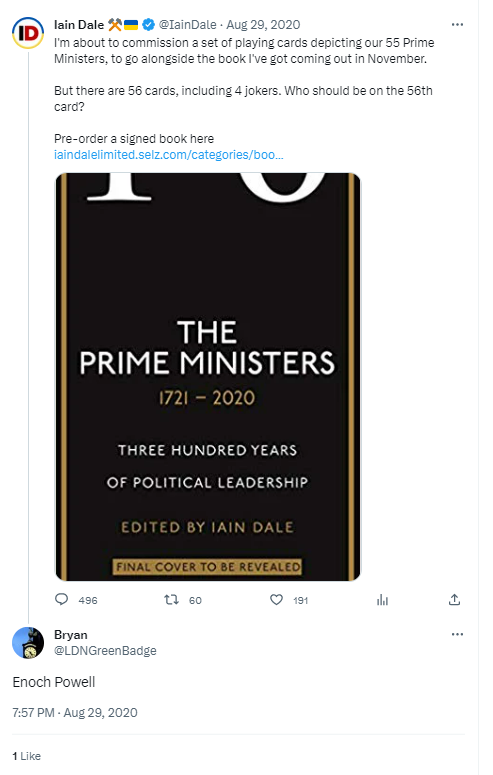The height and width of the screenshot is (775, 493).
Task: Click the reply speech bubble icon
Action: click(61, 600)
